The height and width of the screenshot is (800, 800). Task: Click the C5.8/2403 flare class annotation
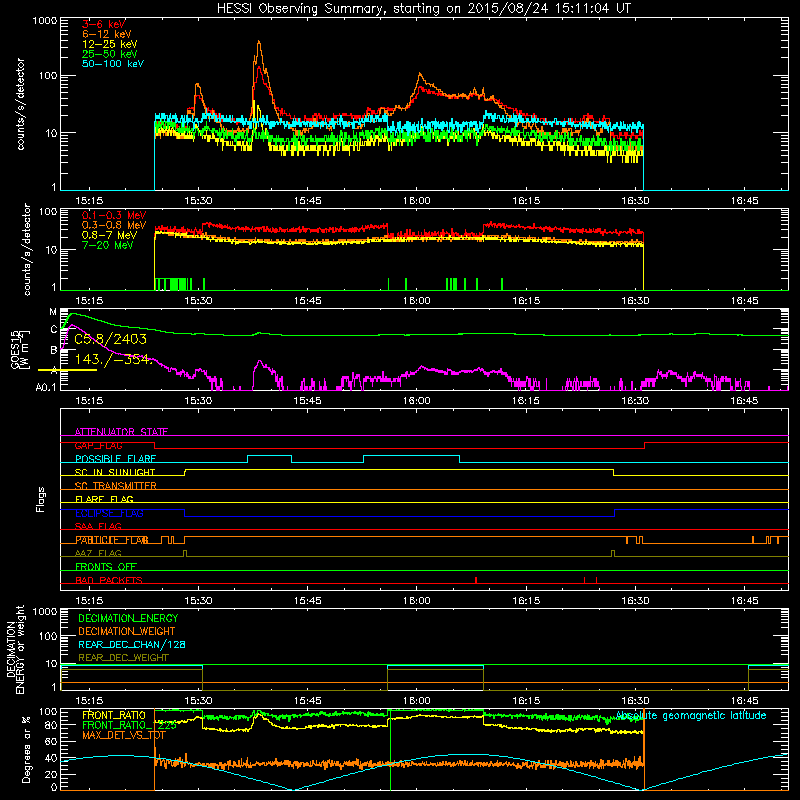pyautogui.click(x=111, y=339)
